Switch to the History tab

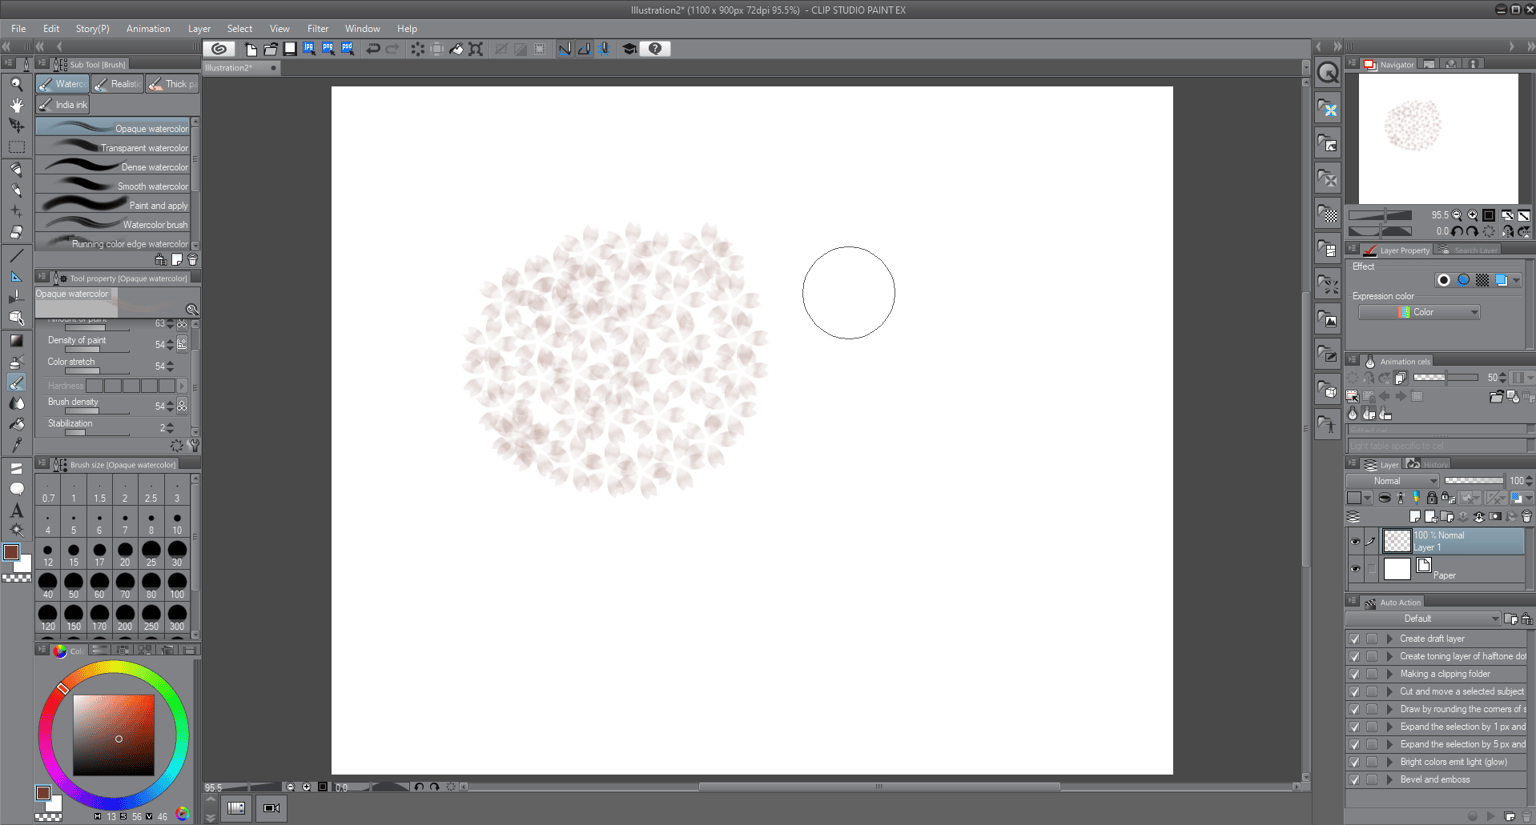tap(1428, 464)
